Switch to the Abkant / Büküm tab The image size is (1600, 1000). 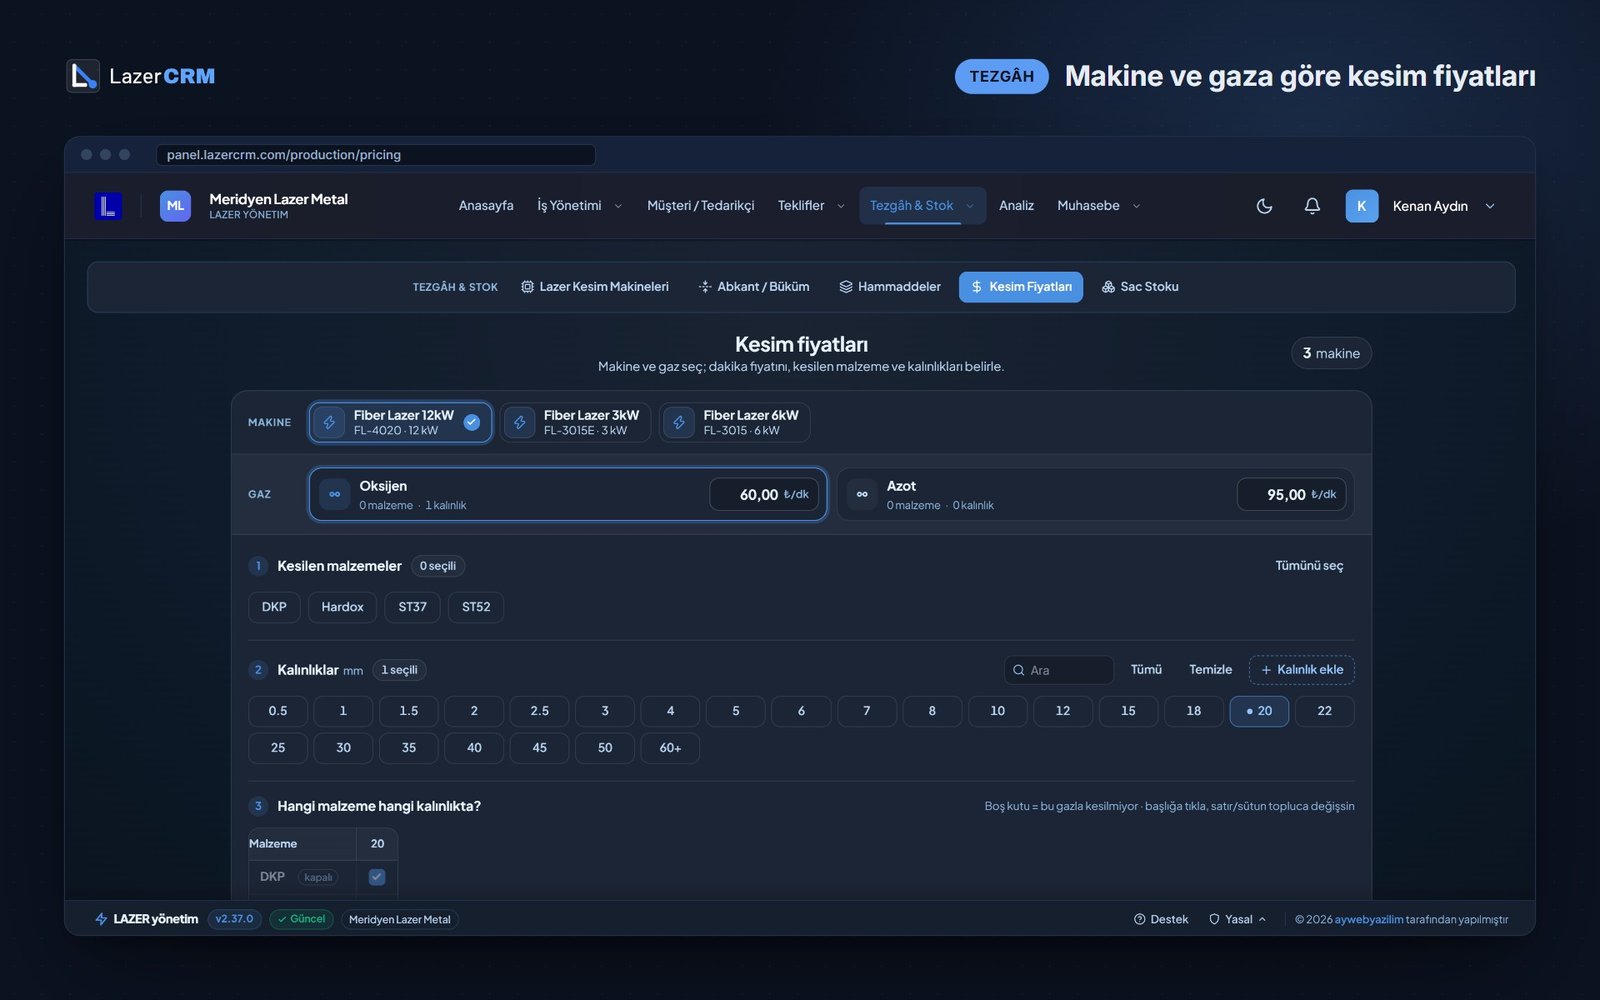pyautogui.click(x=754, y=287)
